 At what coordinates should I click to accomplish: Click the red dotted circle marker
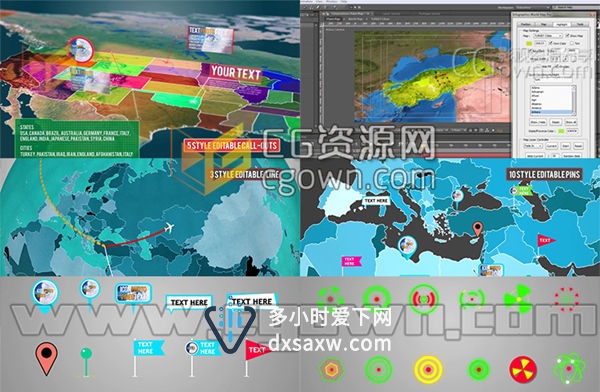pyautogui.click(x=567, y=299)
